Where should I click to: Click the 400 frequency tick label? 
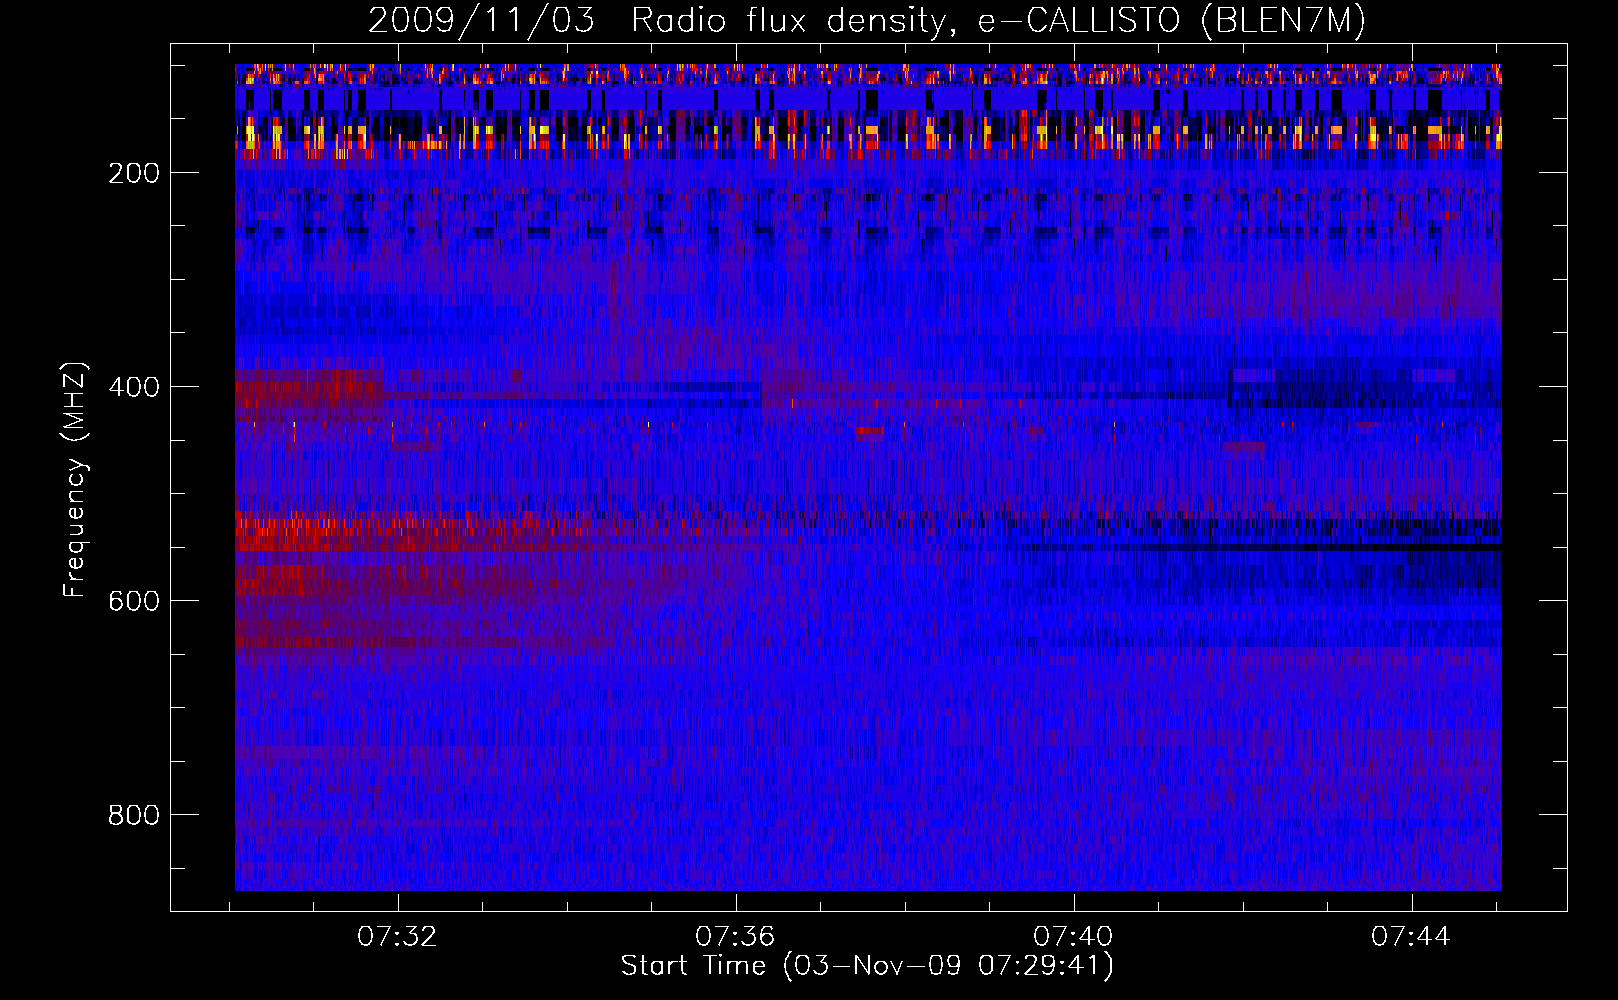pyautogui.click(x=134, y=387)
